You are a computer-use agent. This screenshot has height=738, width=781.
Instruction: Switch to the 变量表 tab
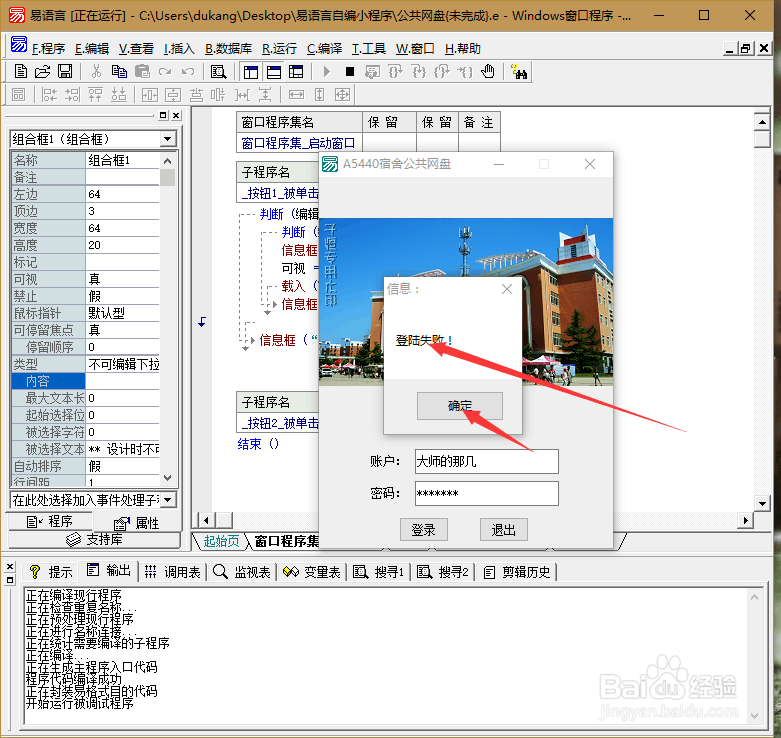tap(312, 572)
